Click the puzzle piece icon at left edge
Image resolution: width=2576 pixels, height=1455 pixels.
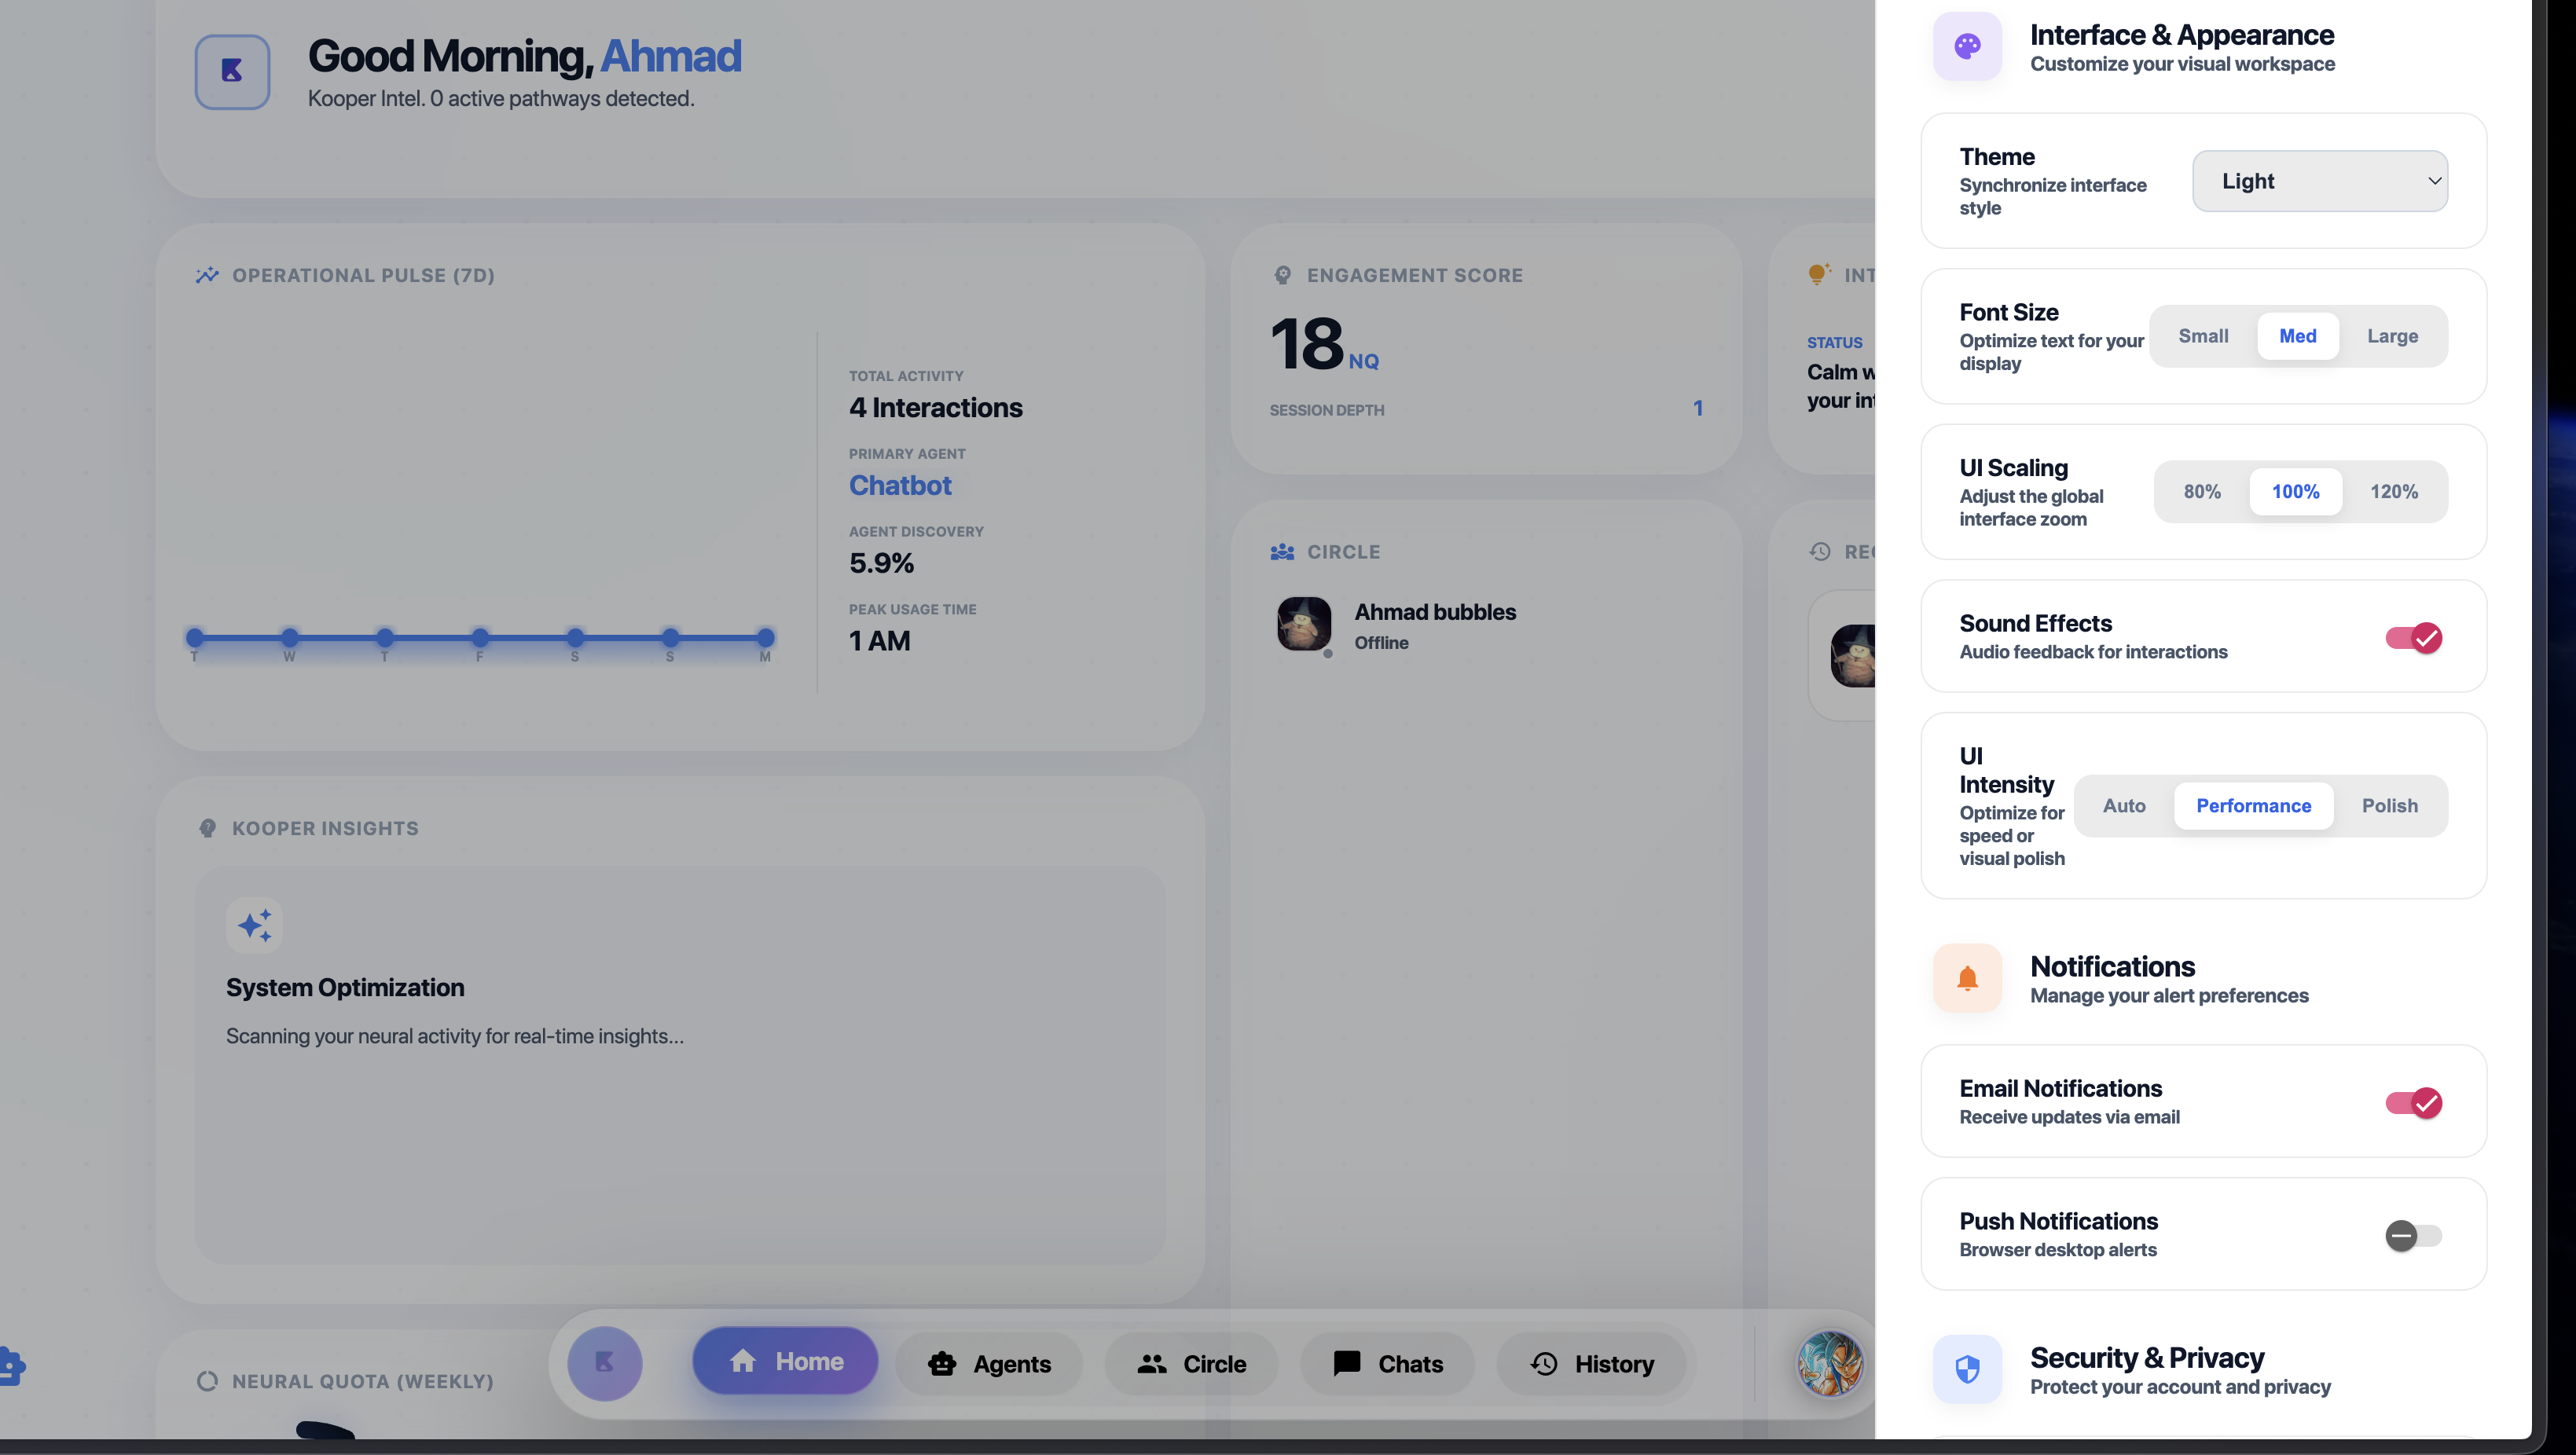pyautogui.click(x=12, y=1366)
